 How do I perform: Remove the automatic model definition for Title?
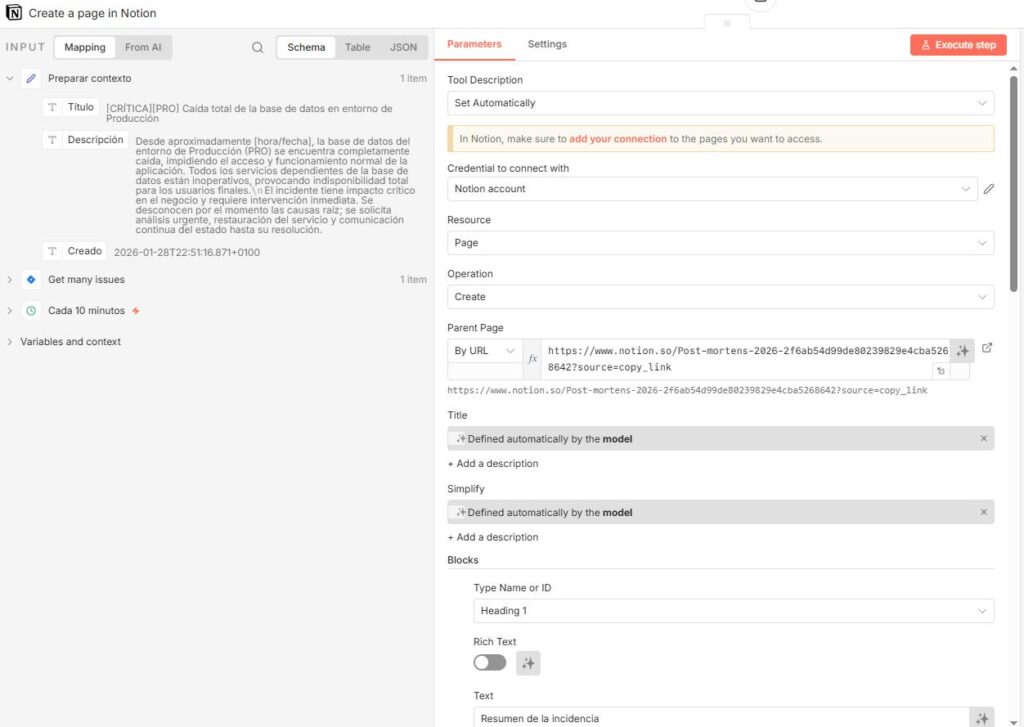click(x=983, y=439)
